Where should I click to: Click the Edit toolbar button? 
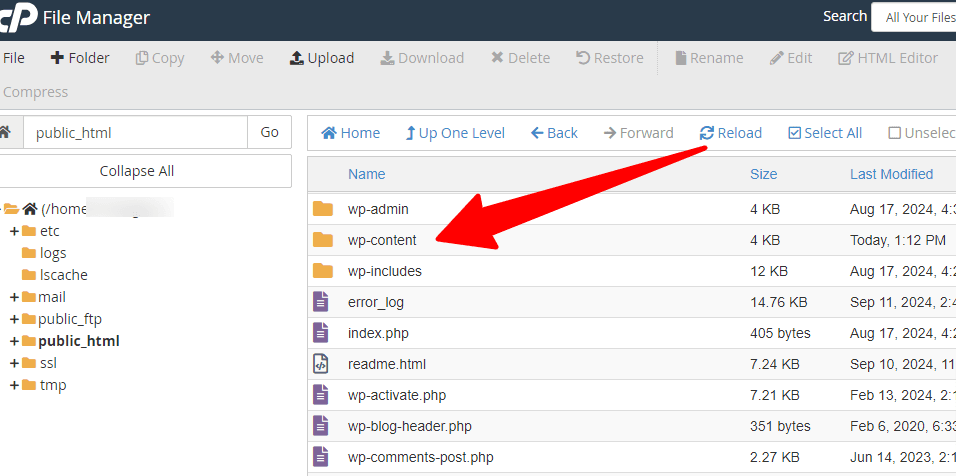(791, 58)
